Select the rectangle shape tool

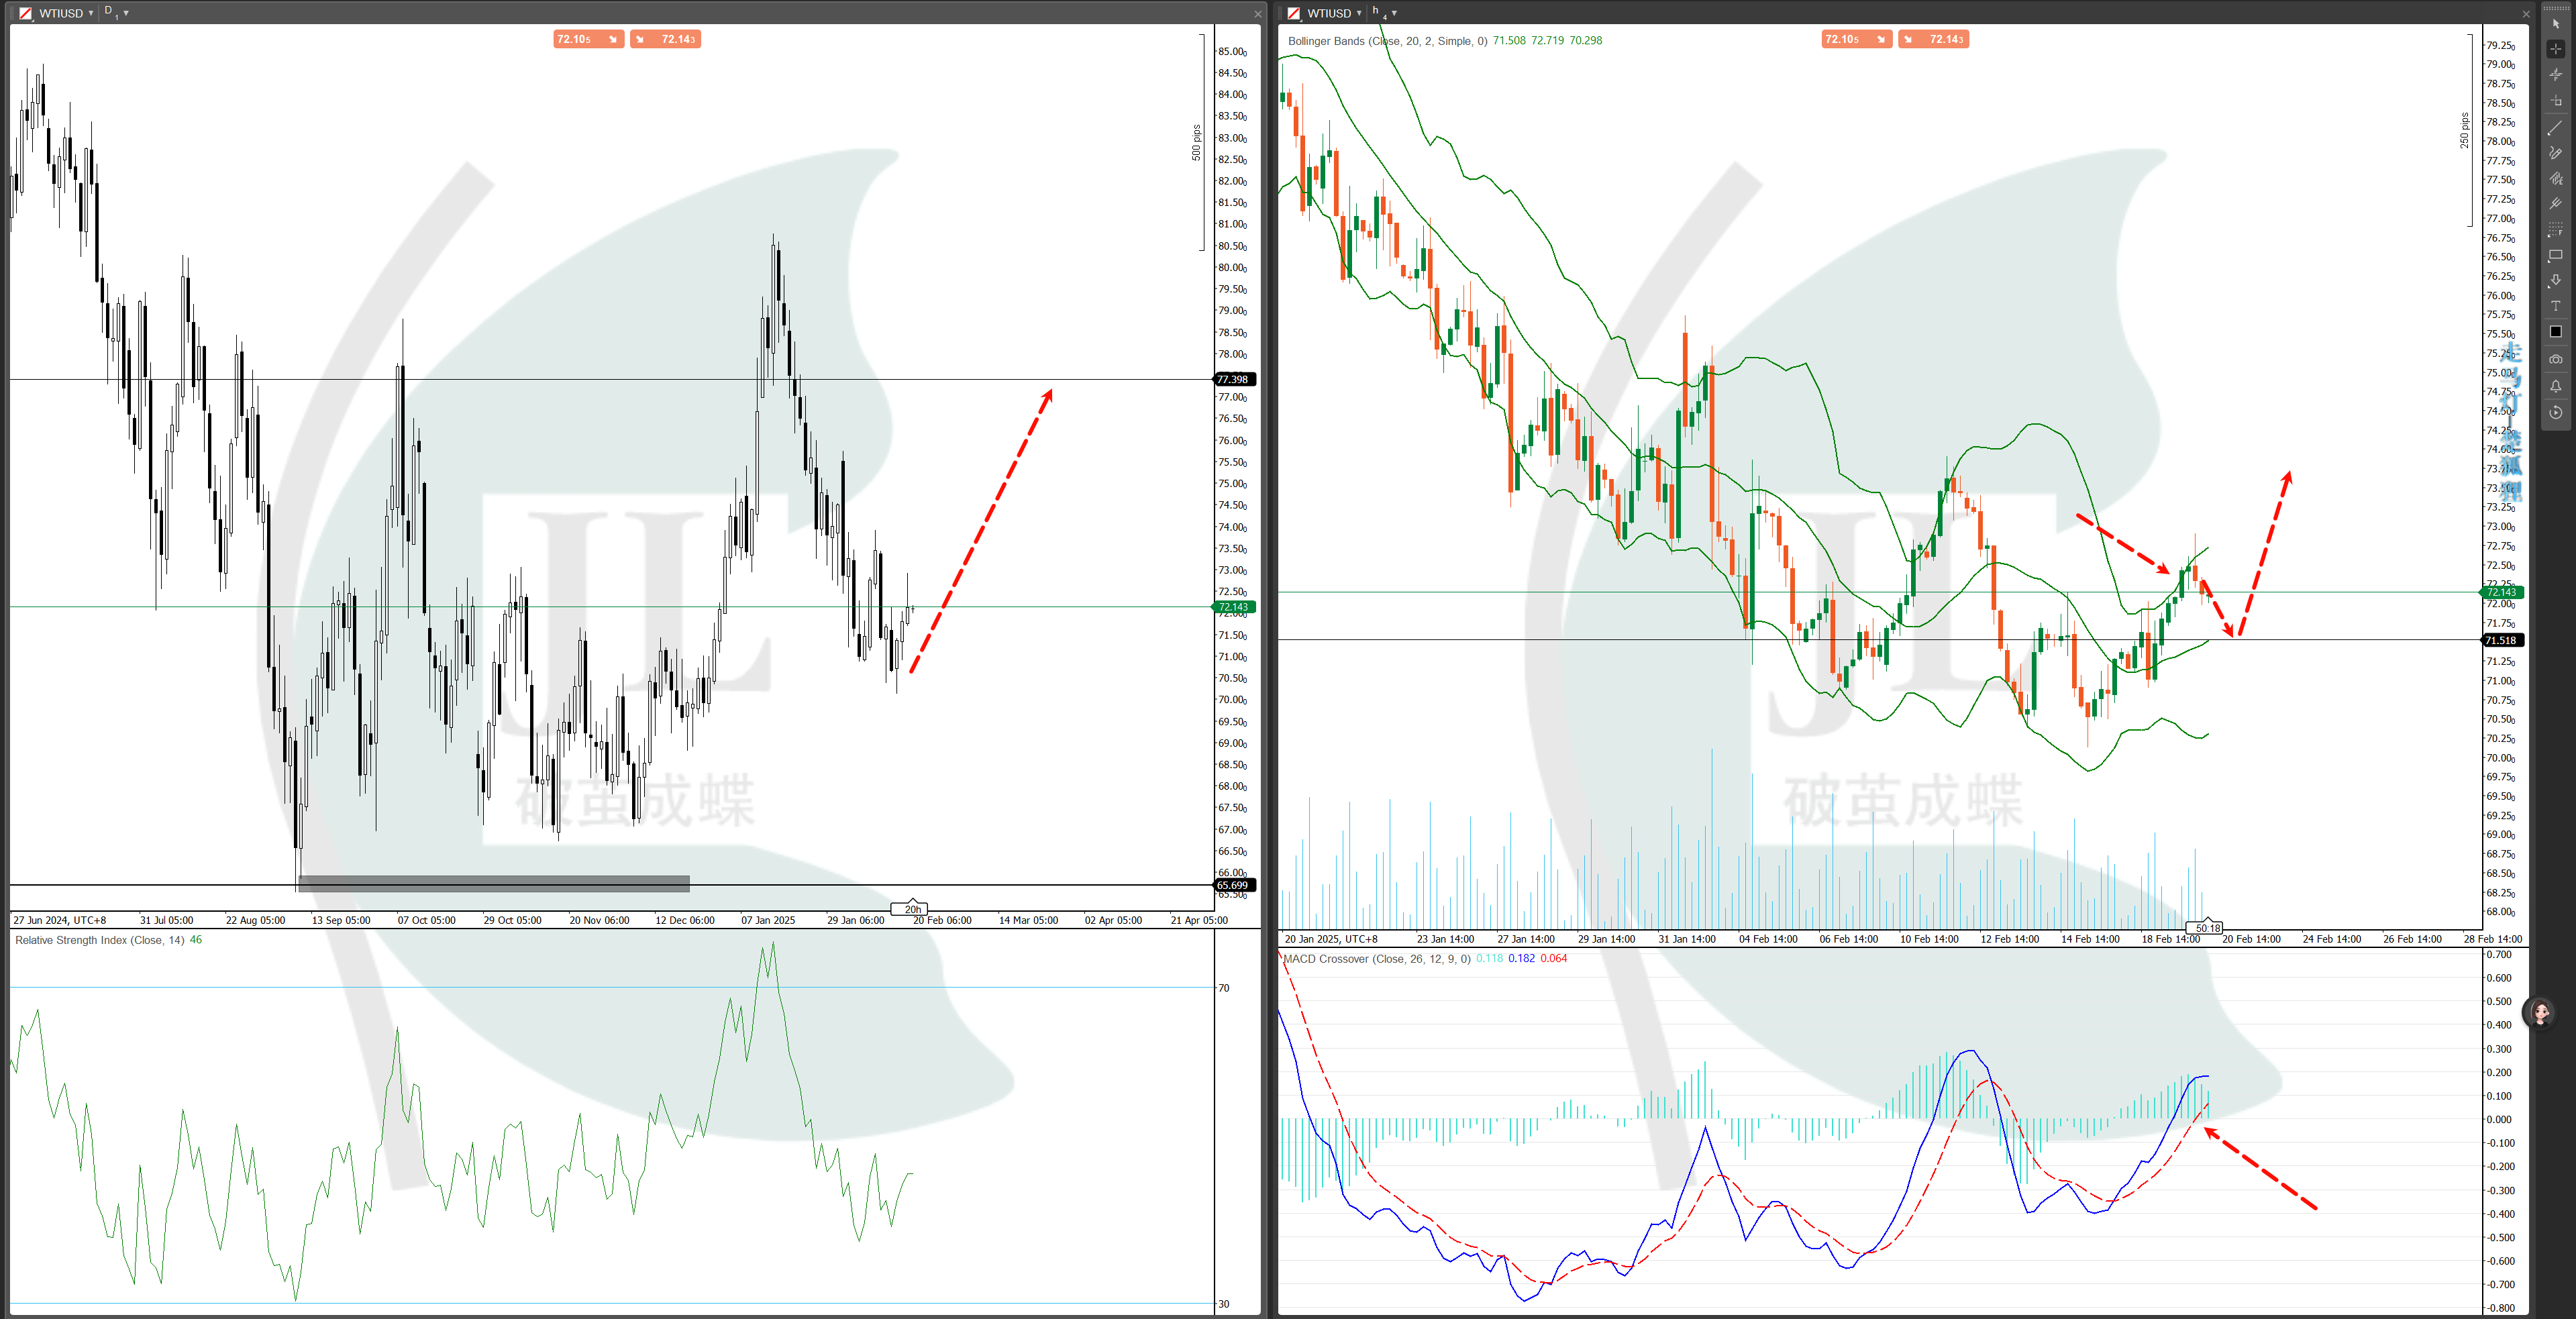[2555, 256]
